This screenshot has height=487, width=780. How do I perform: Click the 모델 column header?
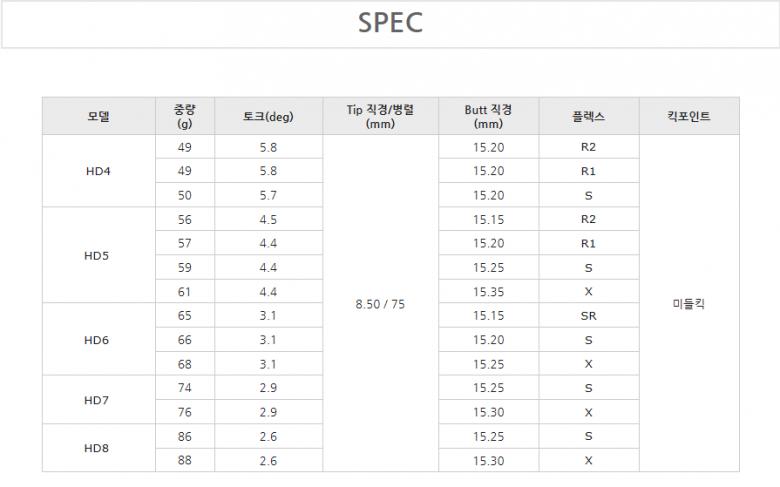(98, 116)
